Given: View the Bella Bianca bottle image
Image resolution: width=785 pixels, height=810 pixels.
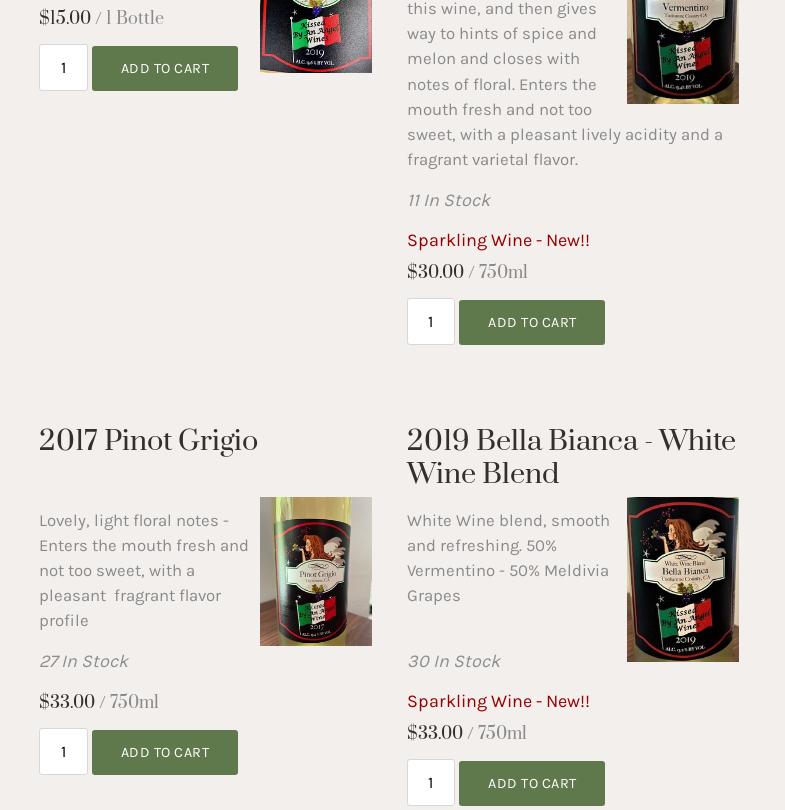Looking at the screenshot, I should point(682,579).
